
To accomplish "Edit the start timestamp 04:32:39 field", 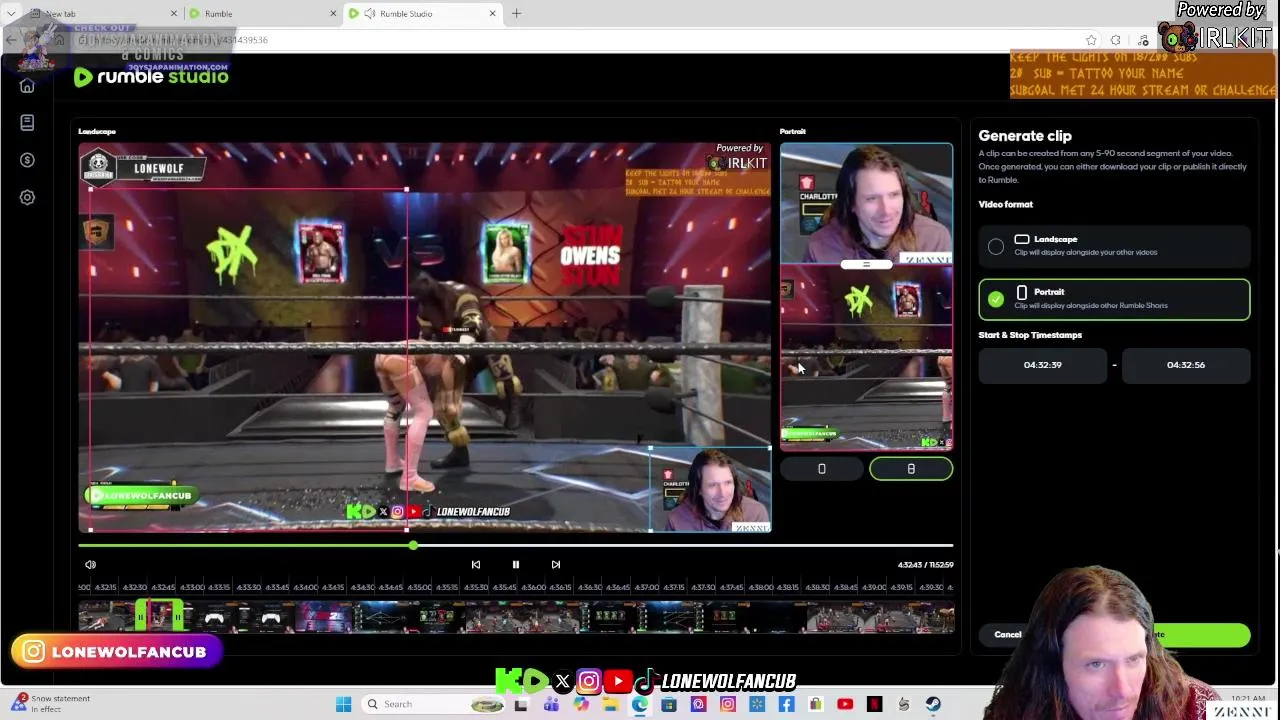I will coord(1042,365).
